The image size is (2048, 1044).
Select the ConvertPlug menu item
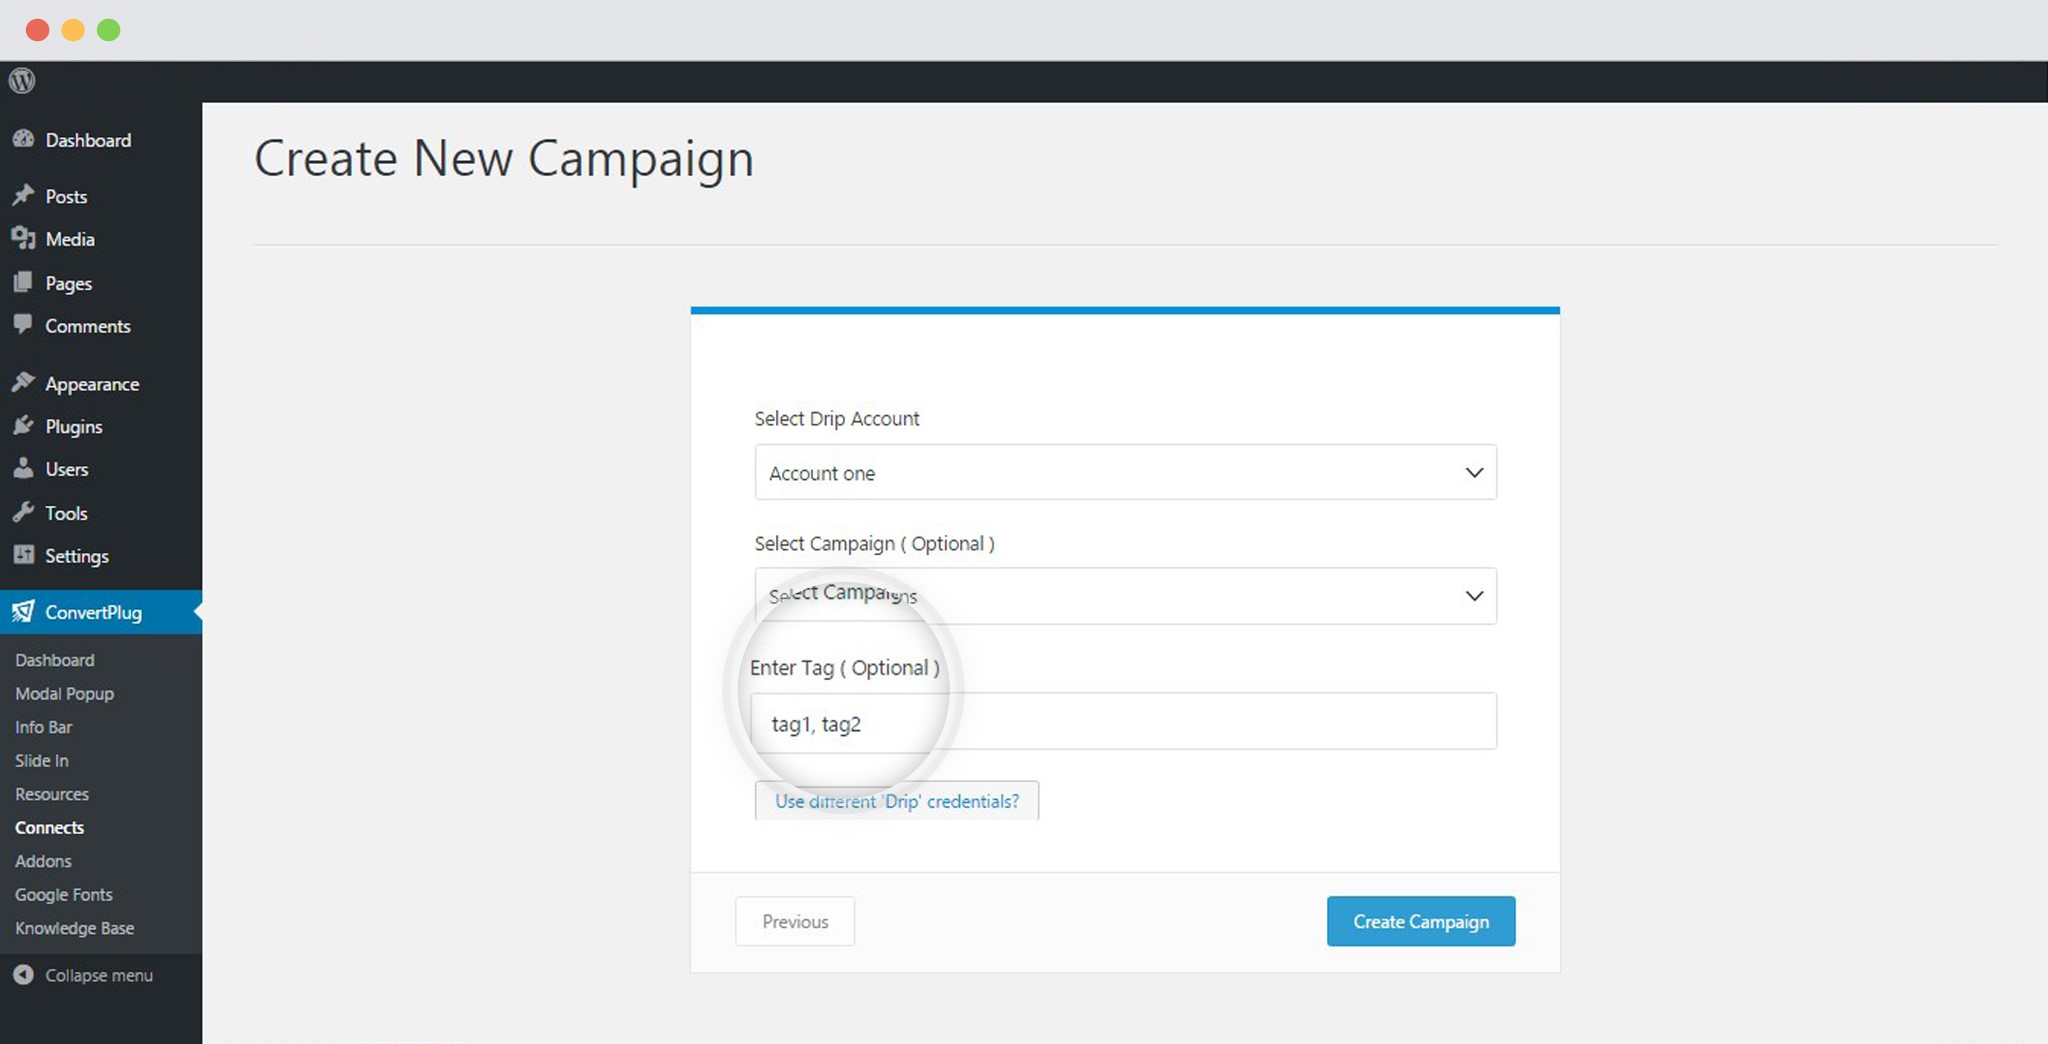point(101,612)
